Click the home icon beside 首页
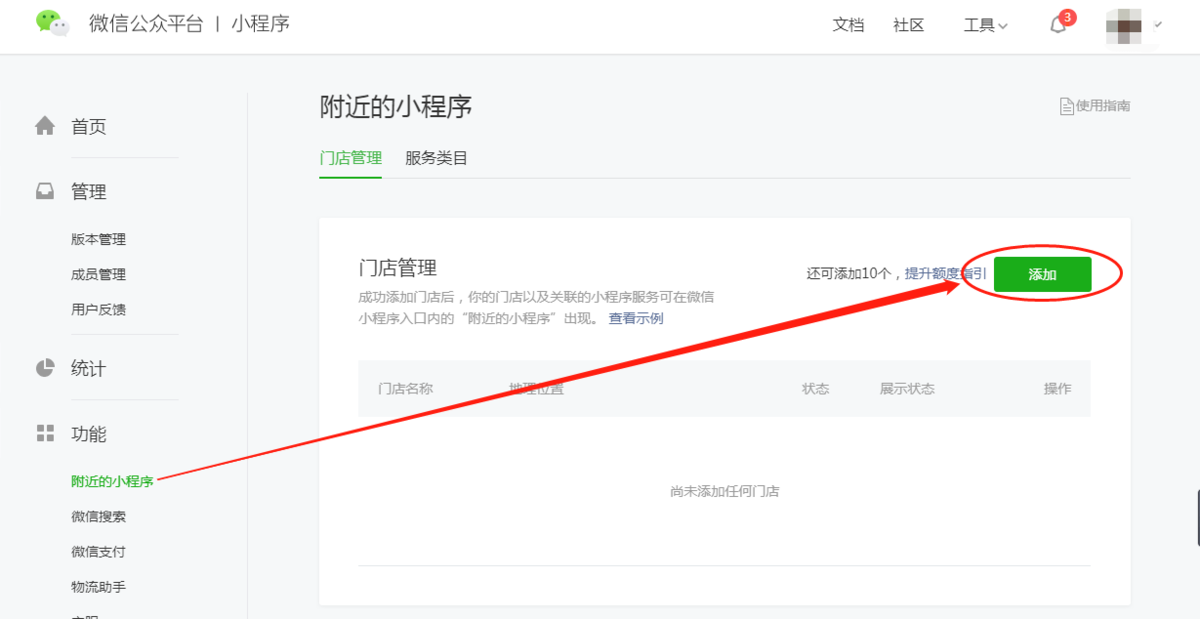This screenshot has width=1200, height=619. tap(45, 126)
